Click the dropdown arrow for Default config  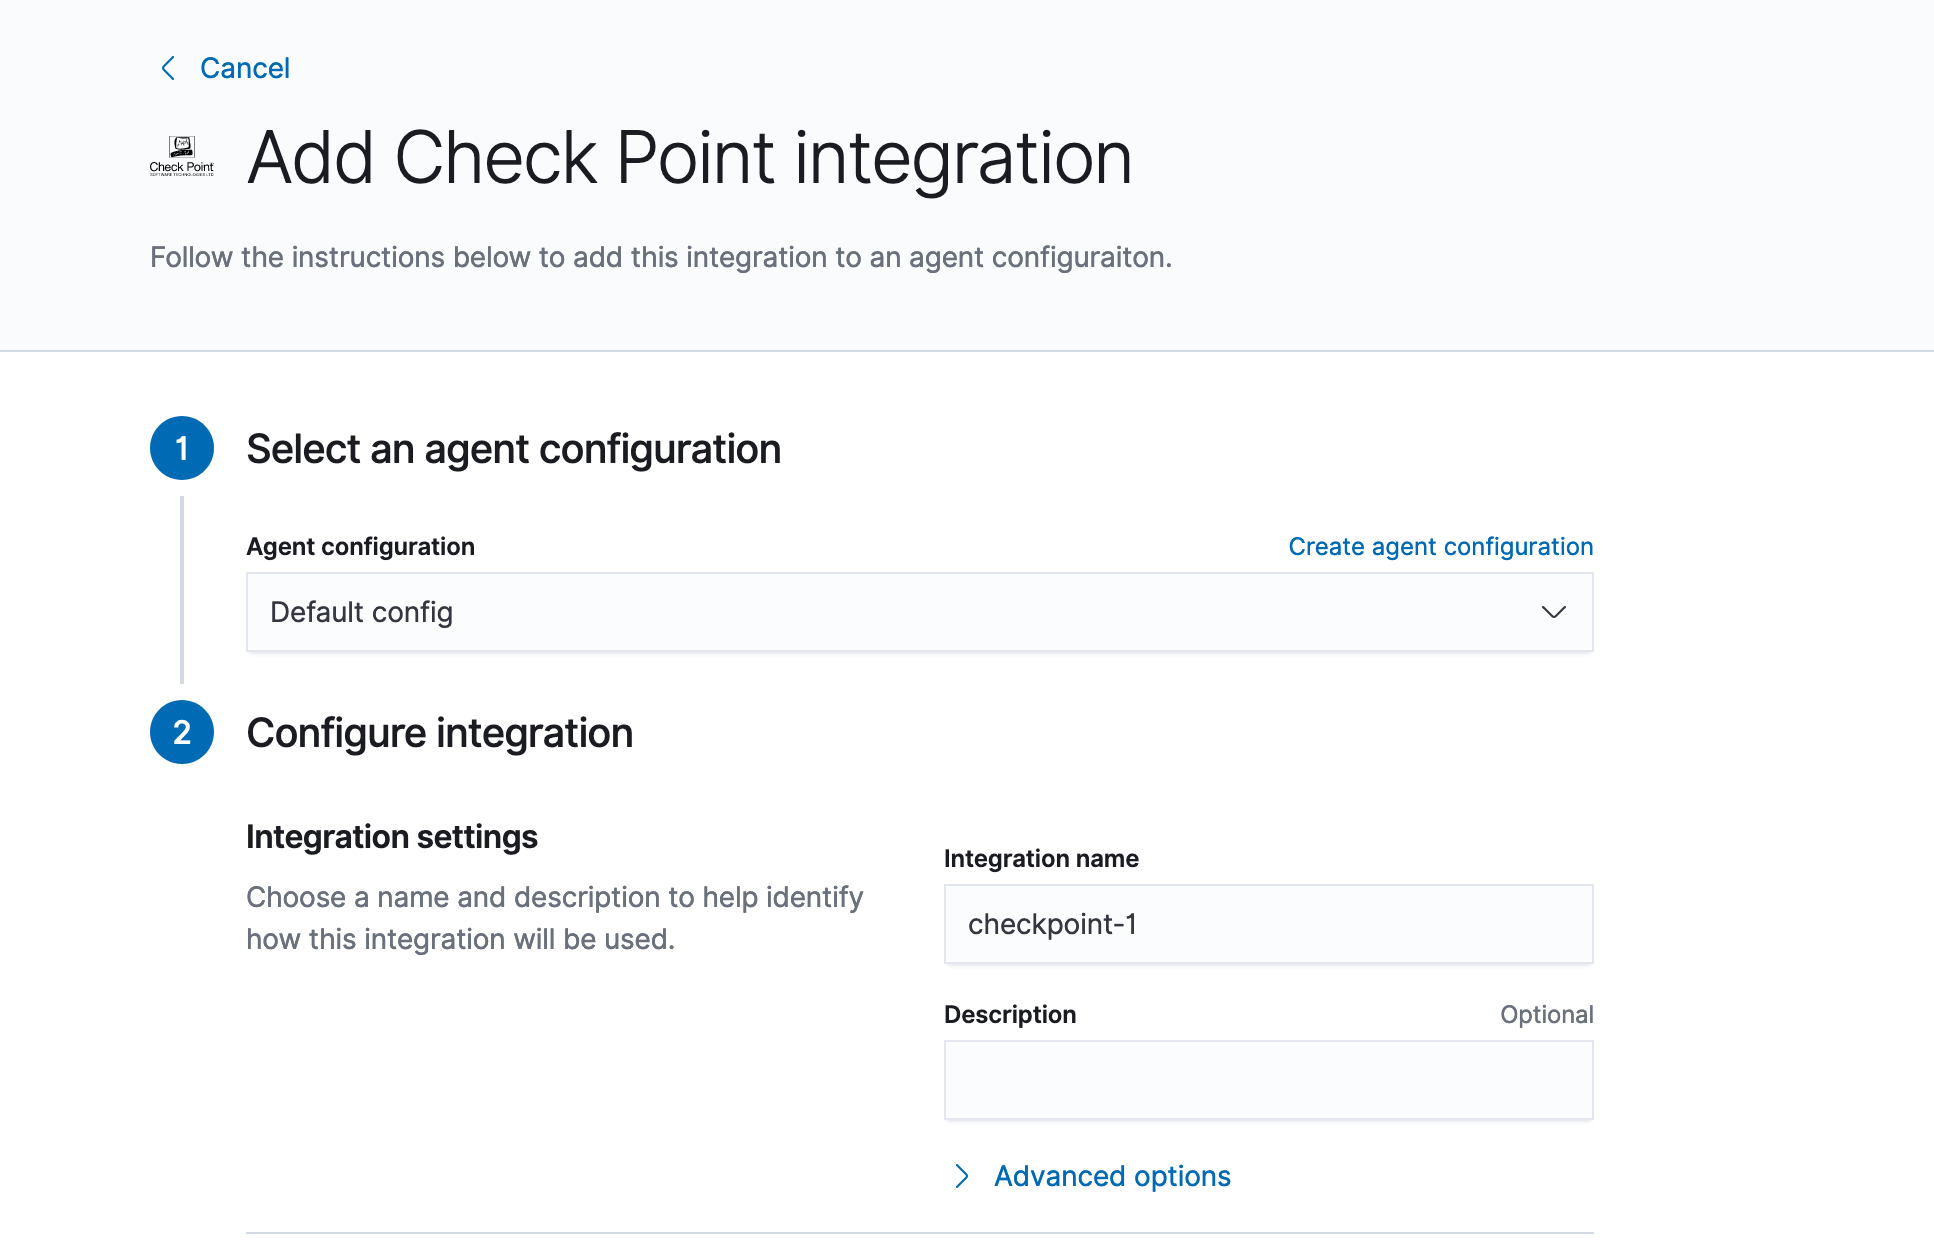tap(1552, 612)
